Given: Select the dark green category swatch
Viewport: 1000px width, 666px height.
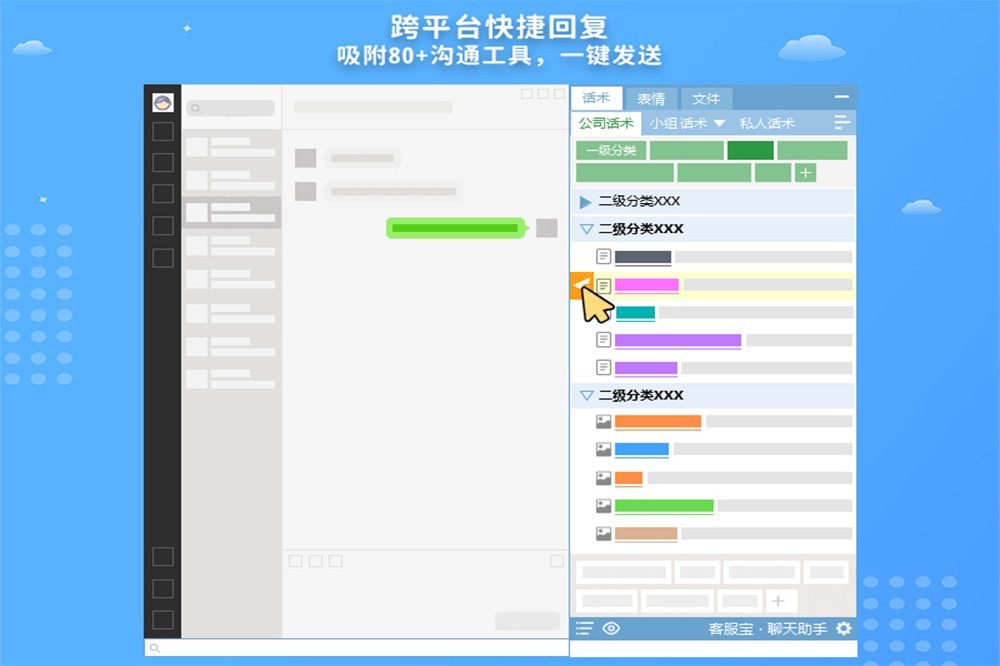Looking at the screenshot, I should [x=750, y=150].
